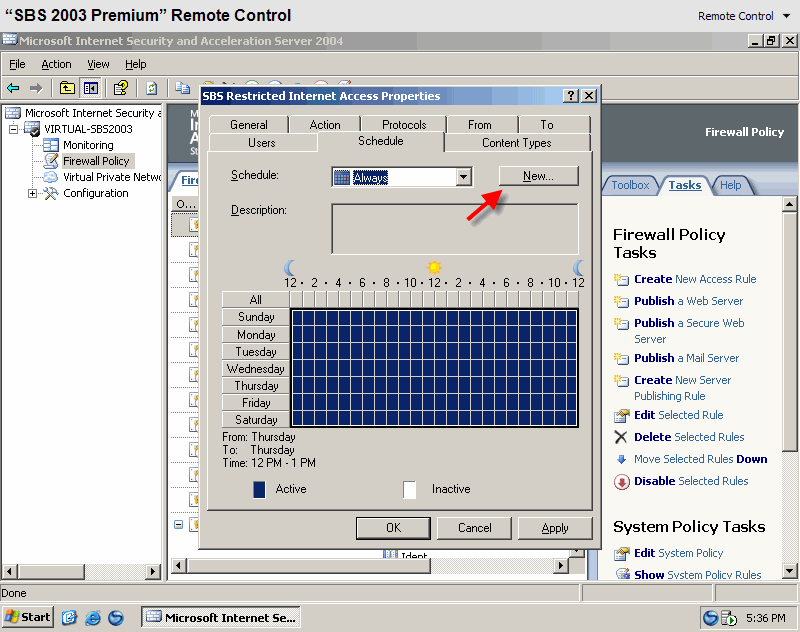Select Virtual Private Networks tree node
800x632 pixels.
pyautogui.click(x=112, y=177)
